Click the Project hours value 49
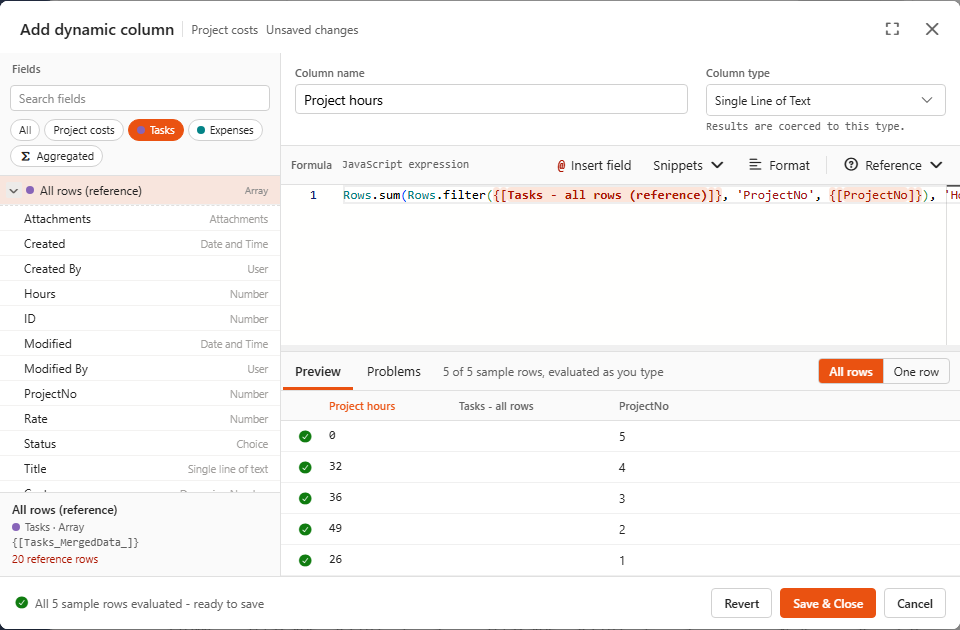960x630 pixels. pyautogui.click(x=335, y=528)
